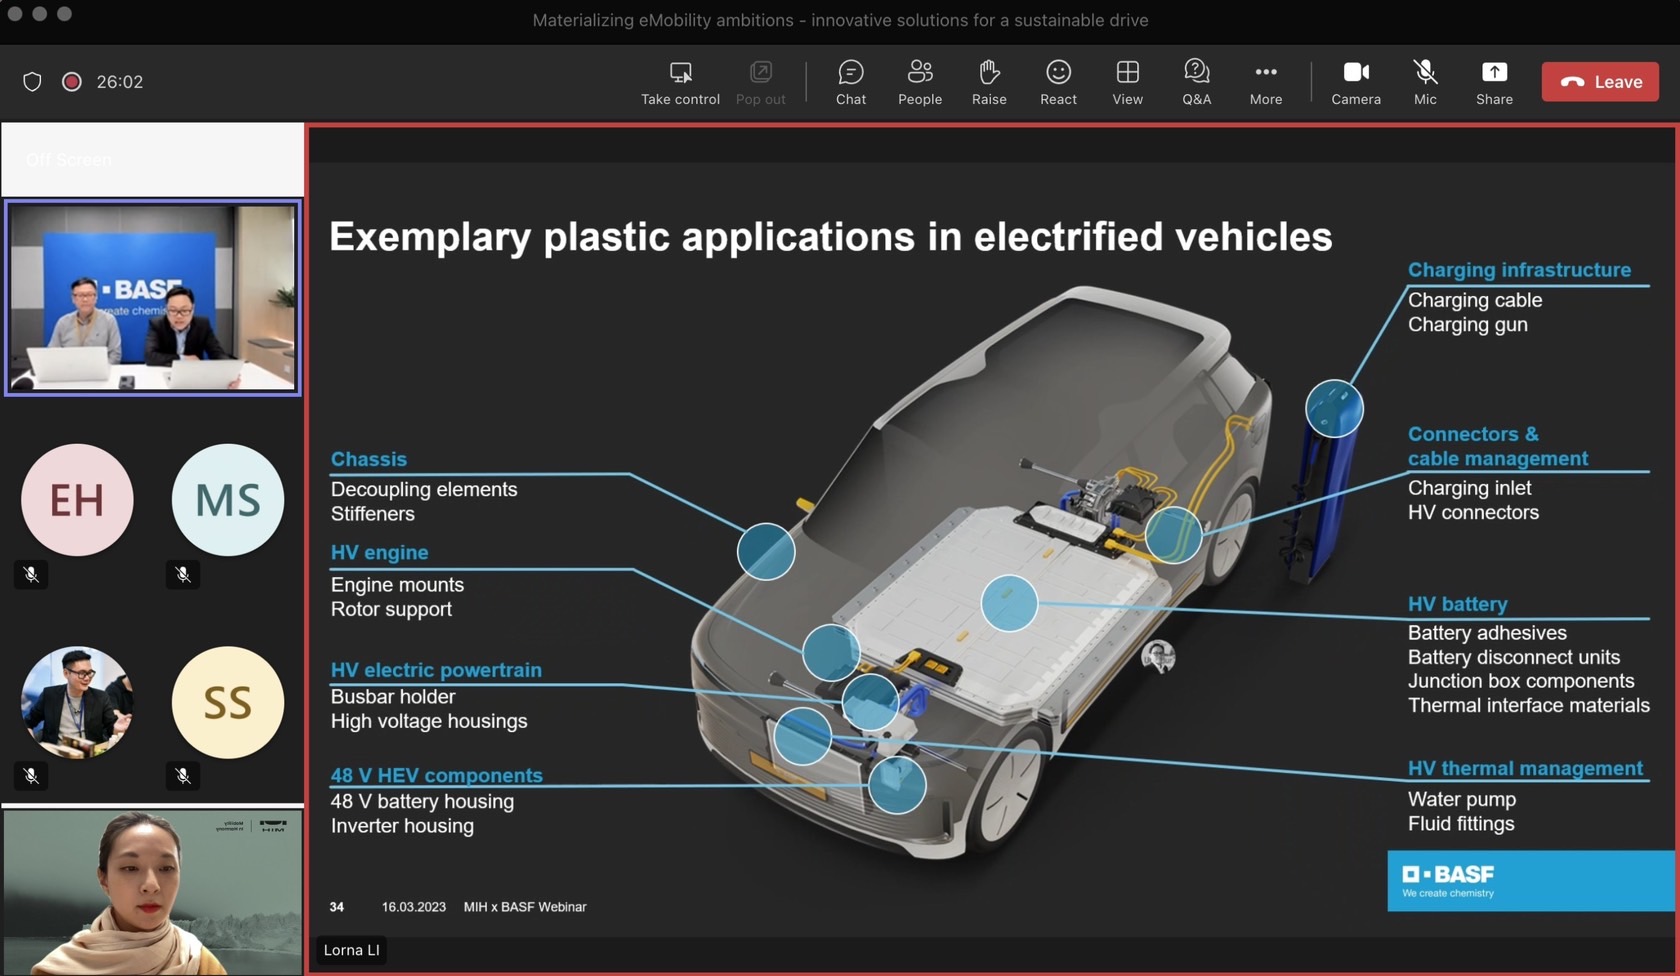Open the React emoji options
Image resolution: width=1680 pixels, height=976 pixels.
click(1058, 82)
